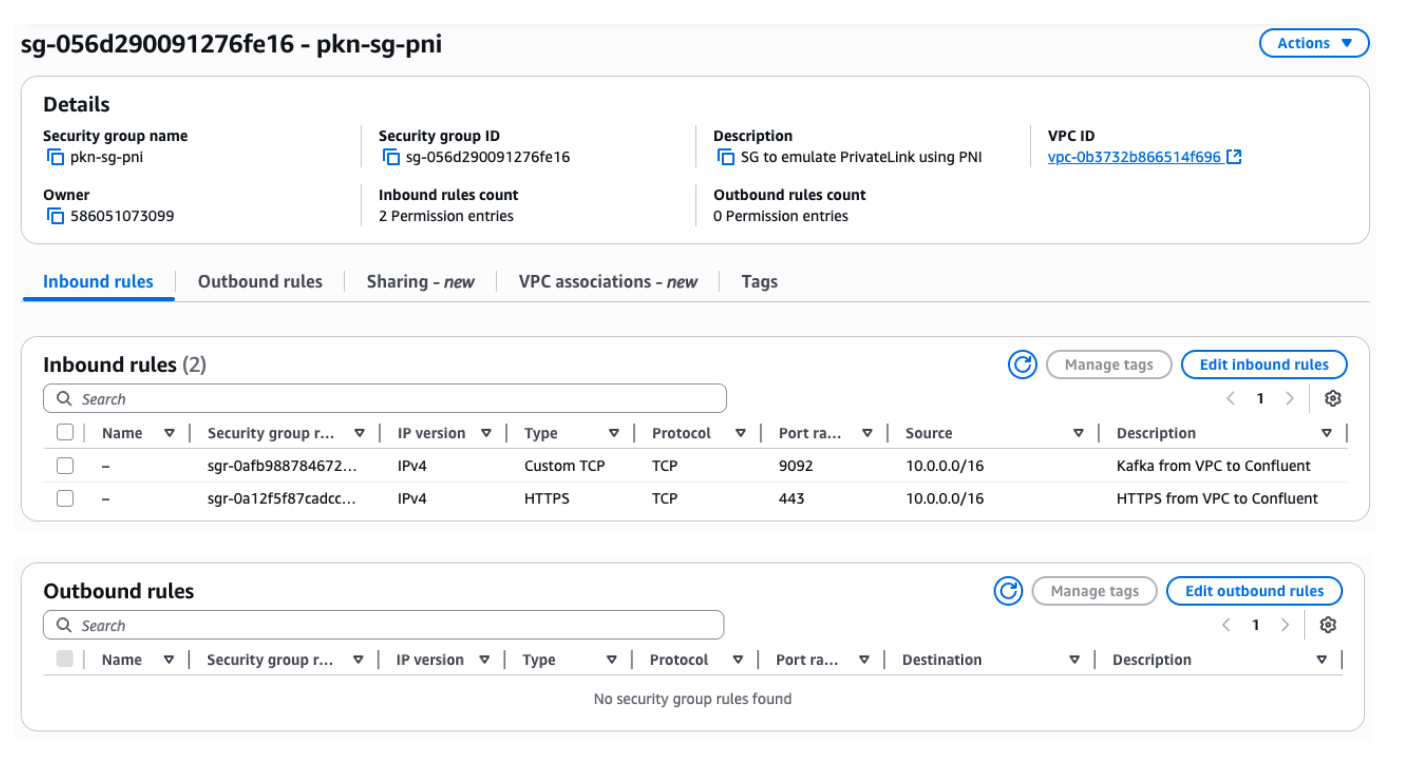Open Inbound rules column preferences gear
This screenshot has height=768, width=1408.
point(1333,398)
